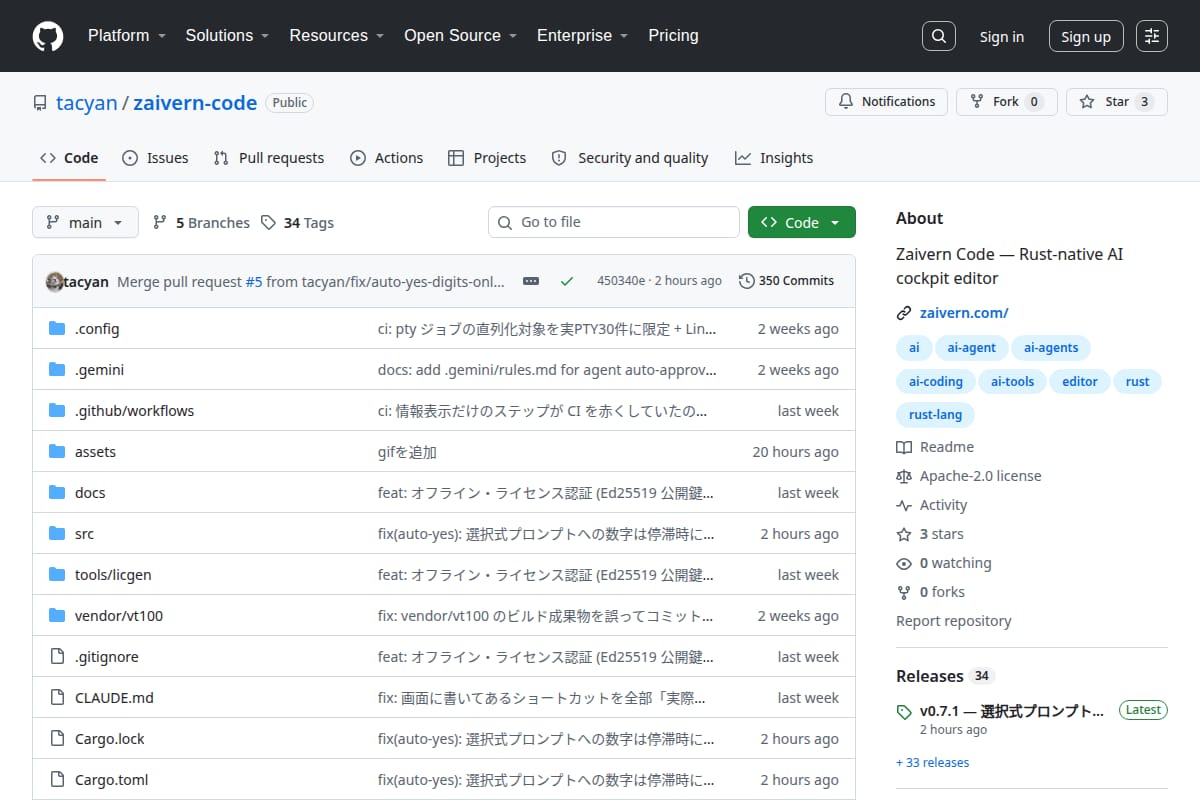Open the Activity pulse link
The image size is (1200, 800).
coord(932,505)
